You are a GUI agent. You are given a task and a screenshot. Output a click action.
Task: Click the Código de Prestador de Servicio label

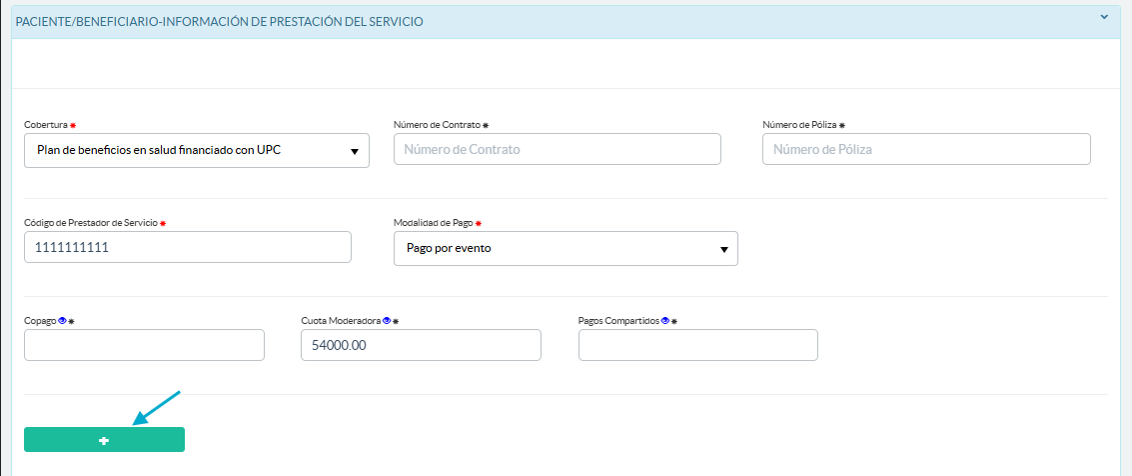point(90,222)
